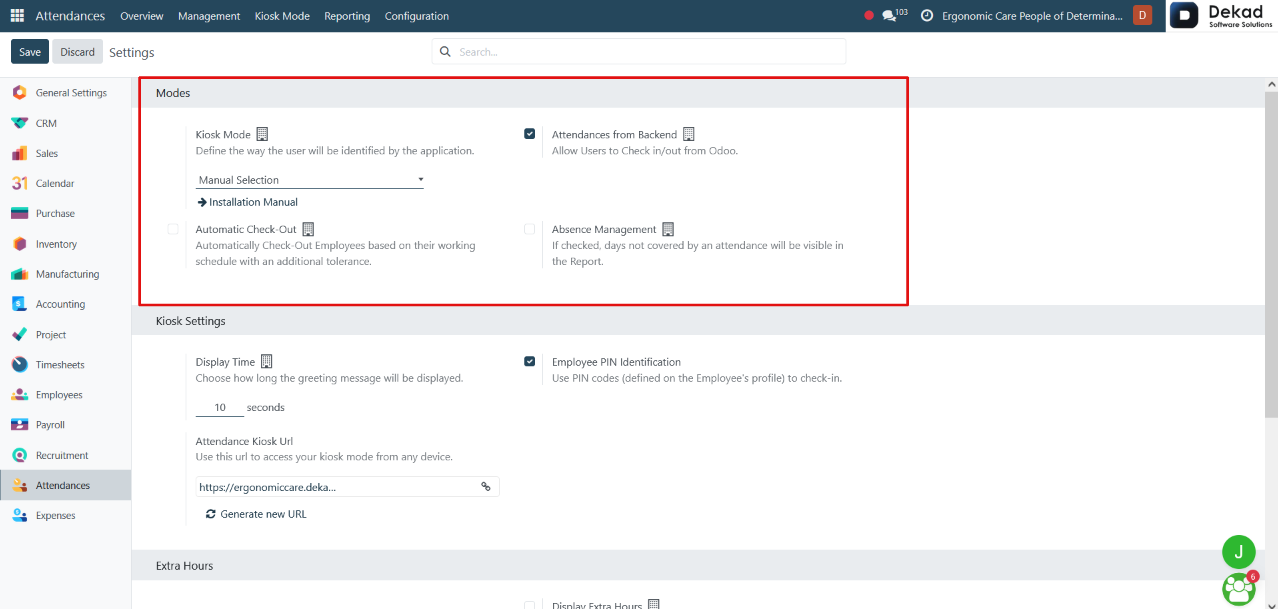
Task: Click the Expenses sidebar icon
Action: click(x=19, y=515)
